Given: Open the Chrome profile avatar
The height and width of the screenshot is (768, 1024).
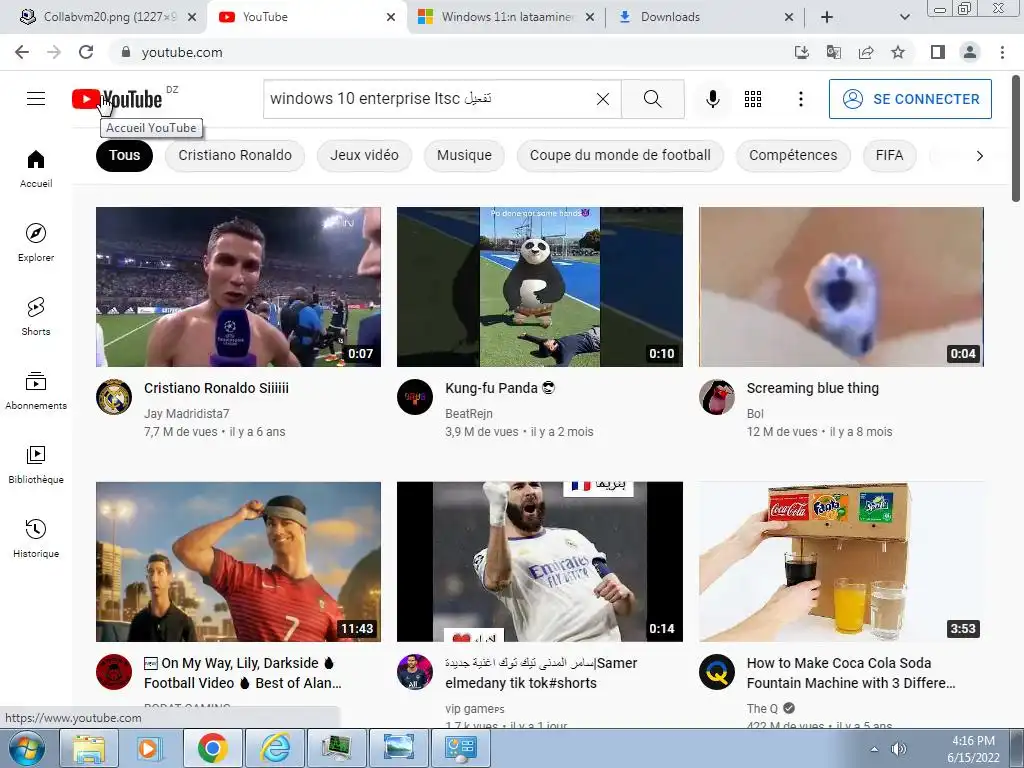Looking at the screenshot, I should pos(970,52).
